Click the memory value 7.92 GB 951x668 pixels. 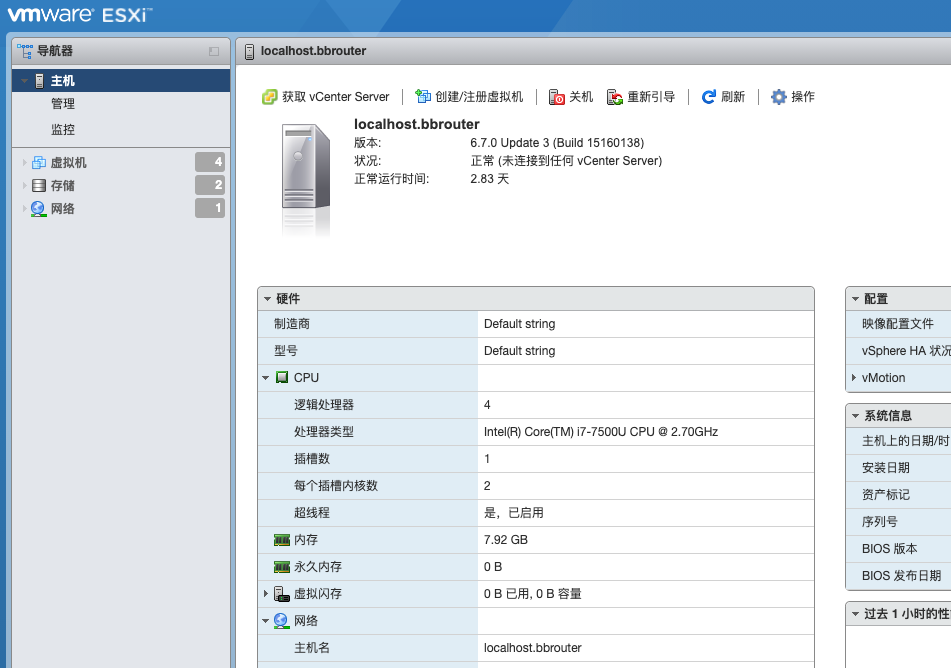click(506, 540)
